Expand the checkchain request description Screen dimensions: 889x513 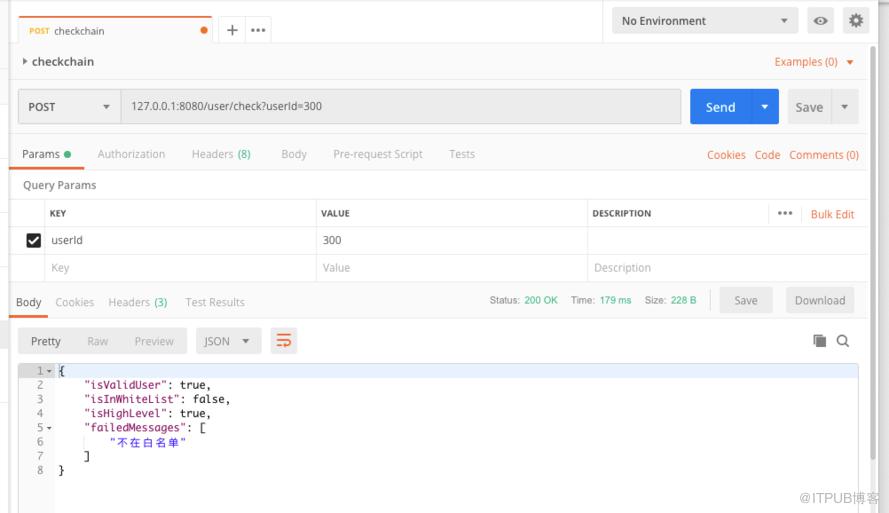(24, 61)
